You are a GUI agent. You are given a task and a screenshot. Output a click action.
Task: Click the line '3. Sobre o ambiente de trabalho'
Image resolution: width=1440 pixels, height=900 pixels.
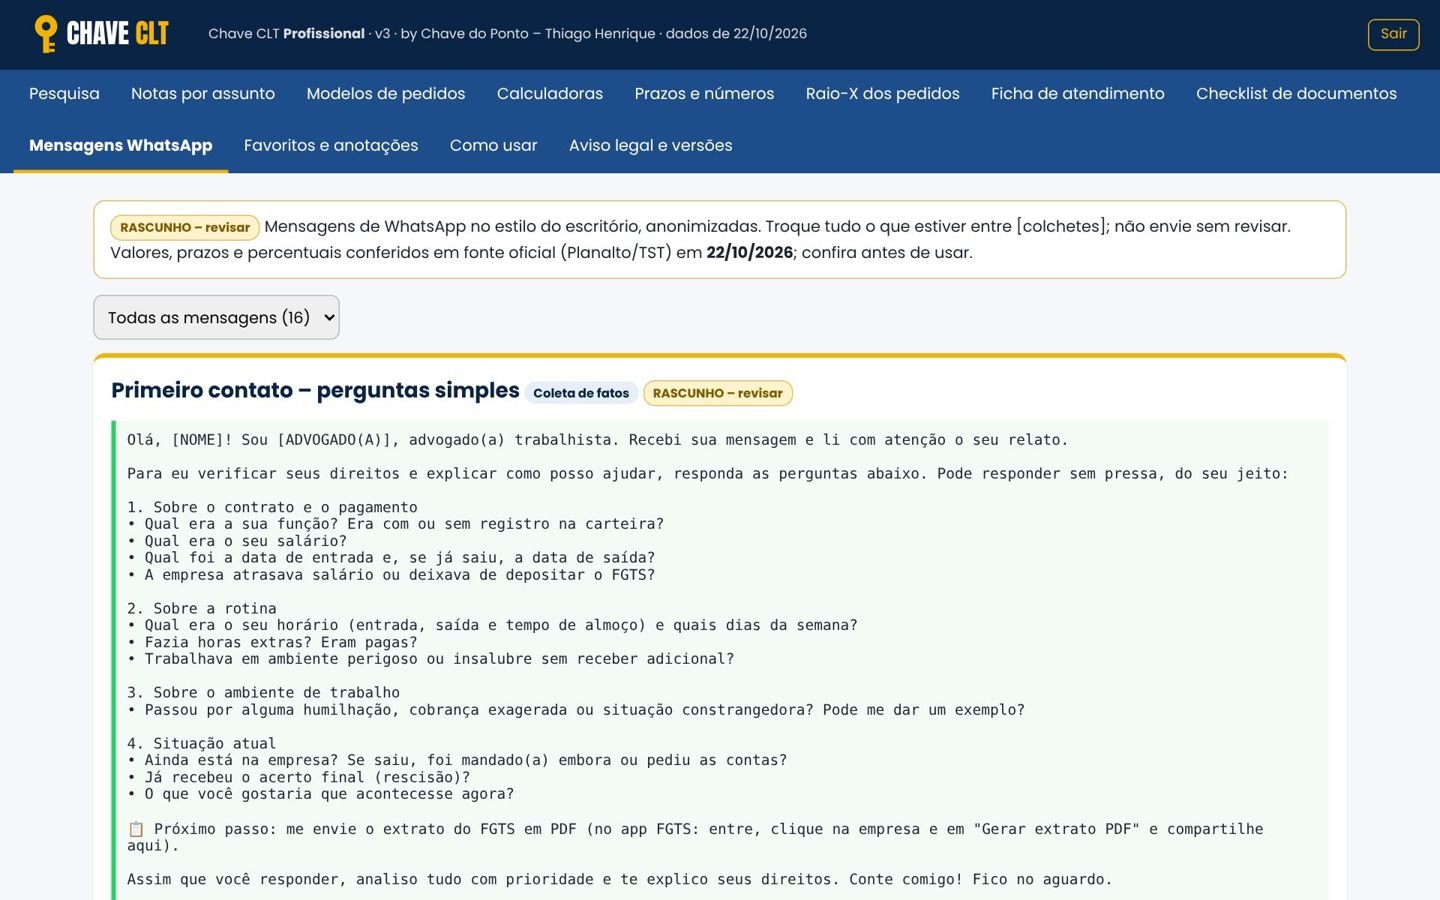coord(263,692)
